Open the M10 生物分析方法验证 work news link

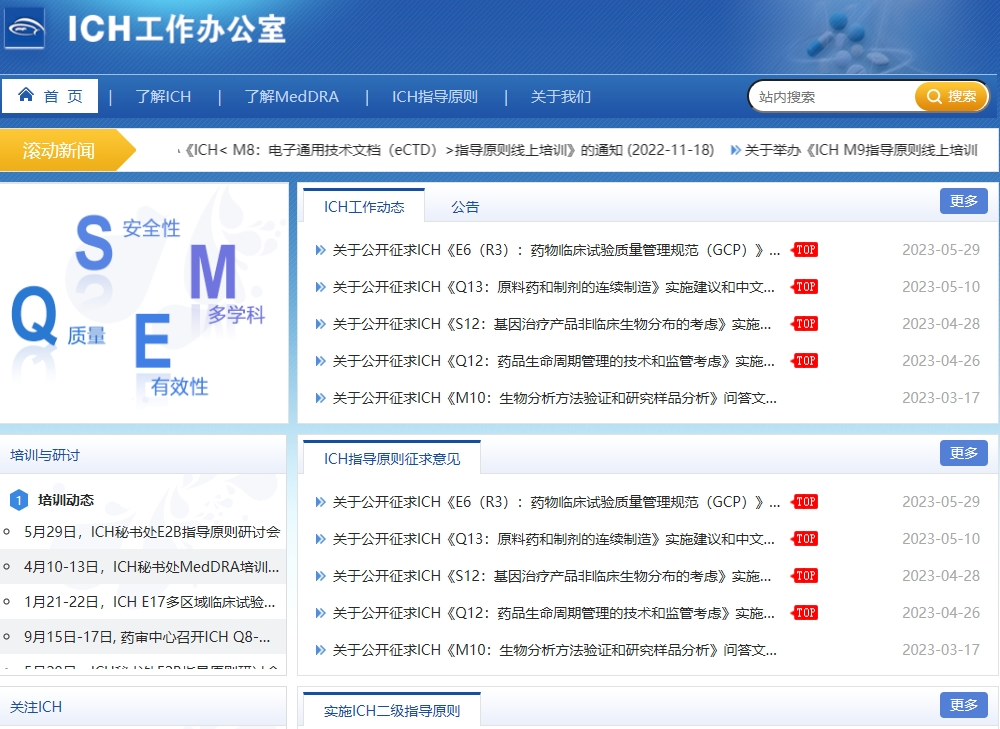coord(554,398)
